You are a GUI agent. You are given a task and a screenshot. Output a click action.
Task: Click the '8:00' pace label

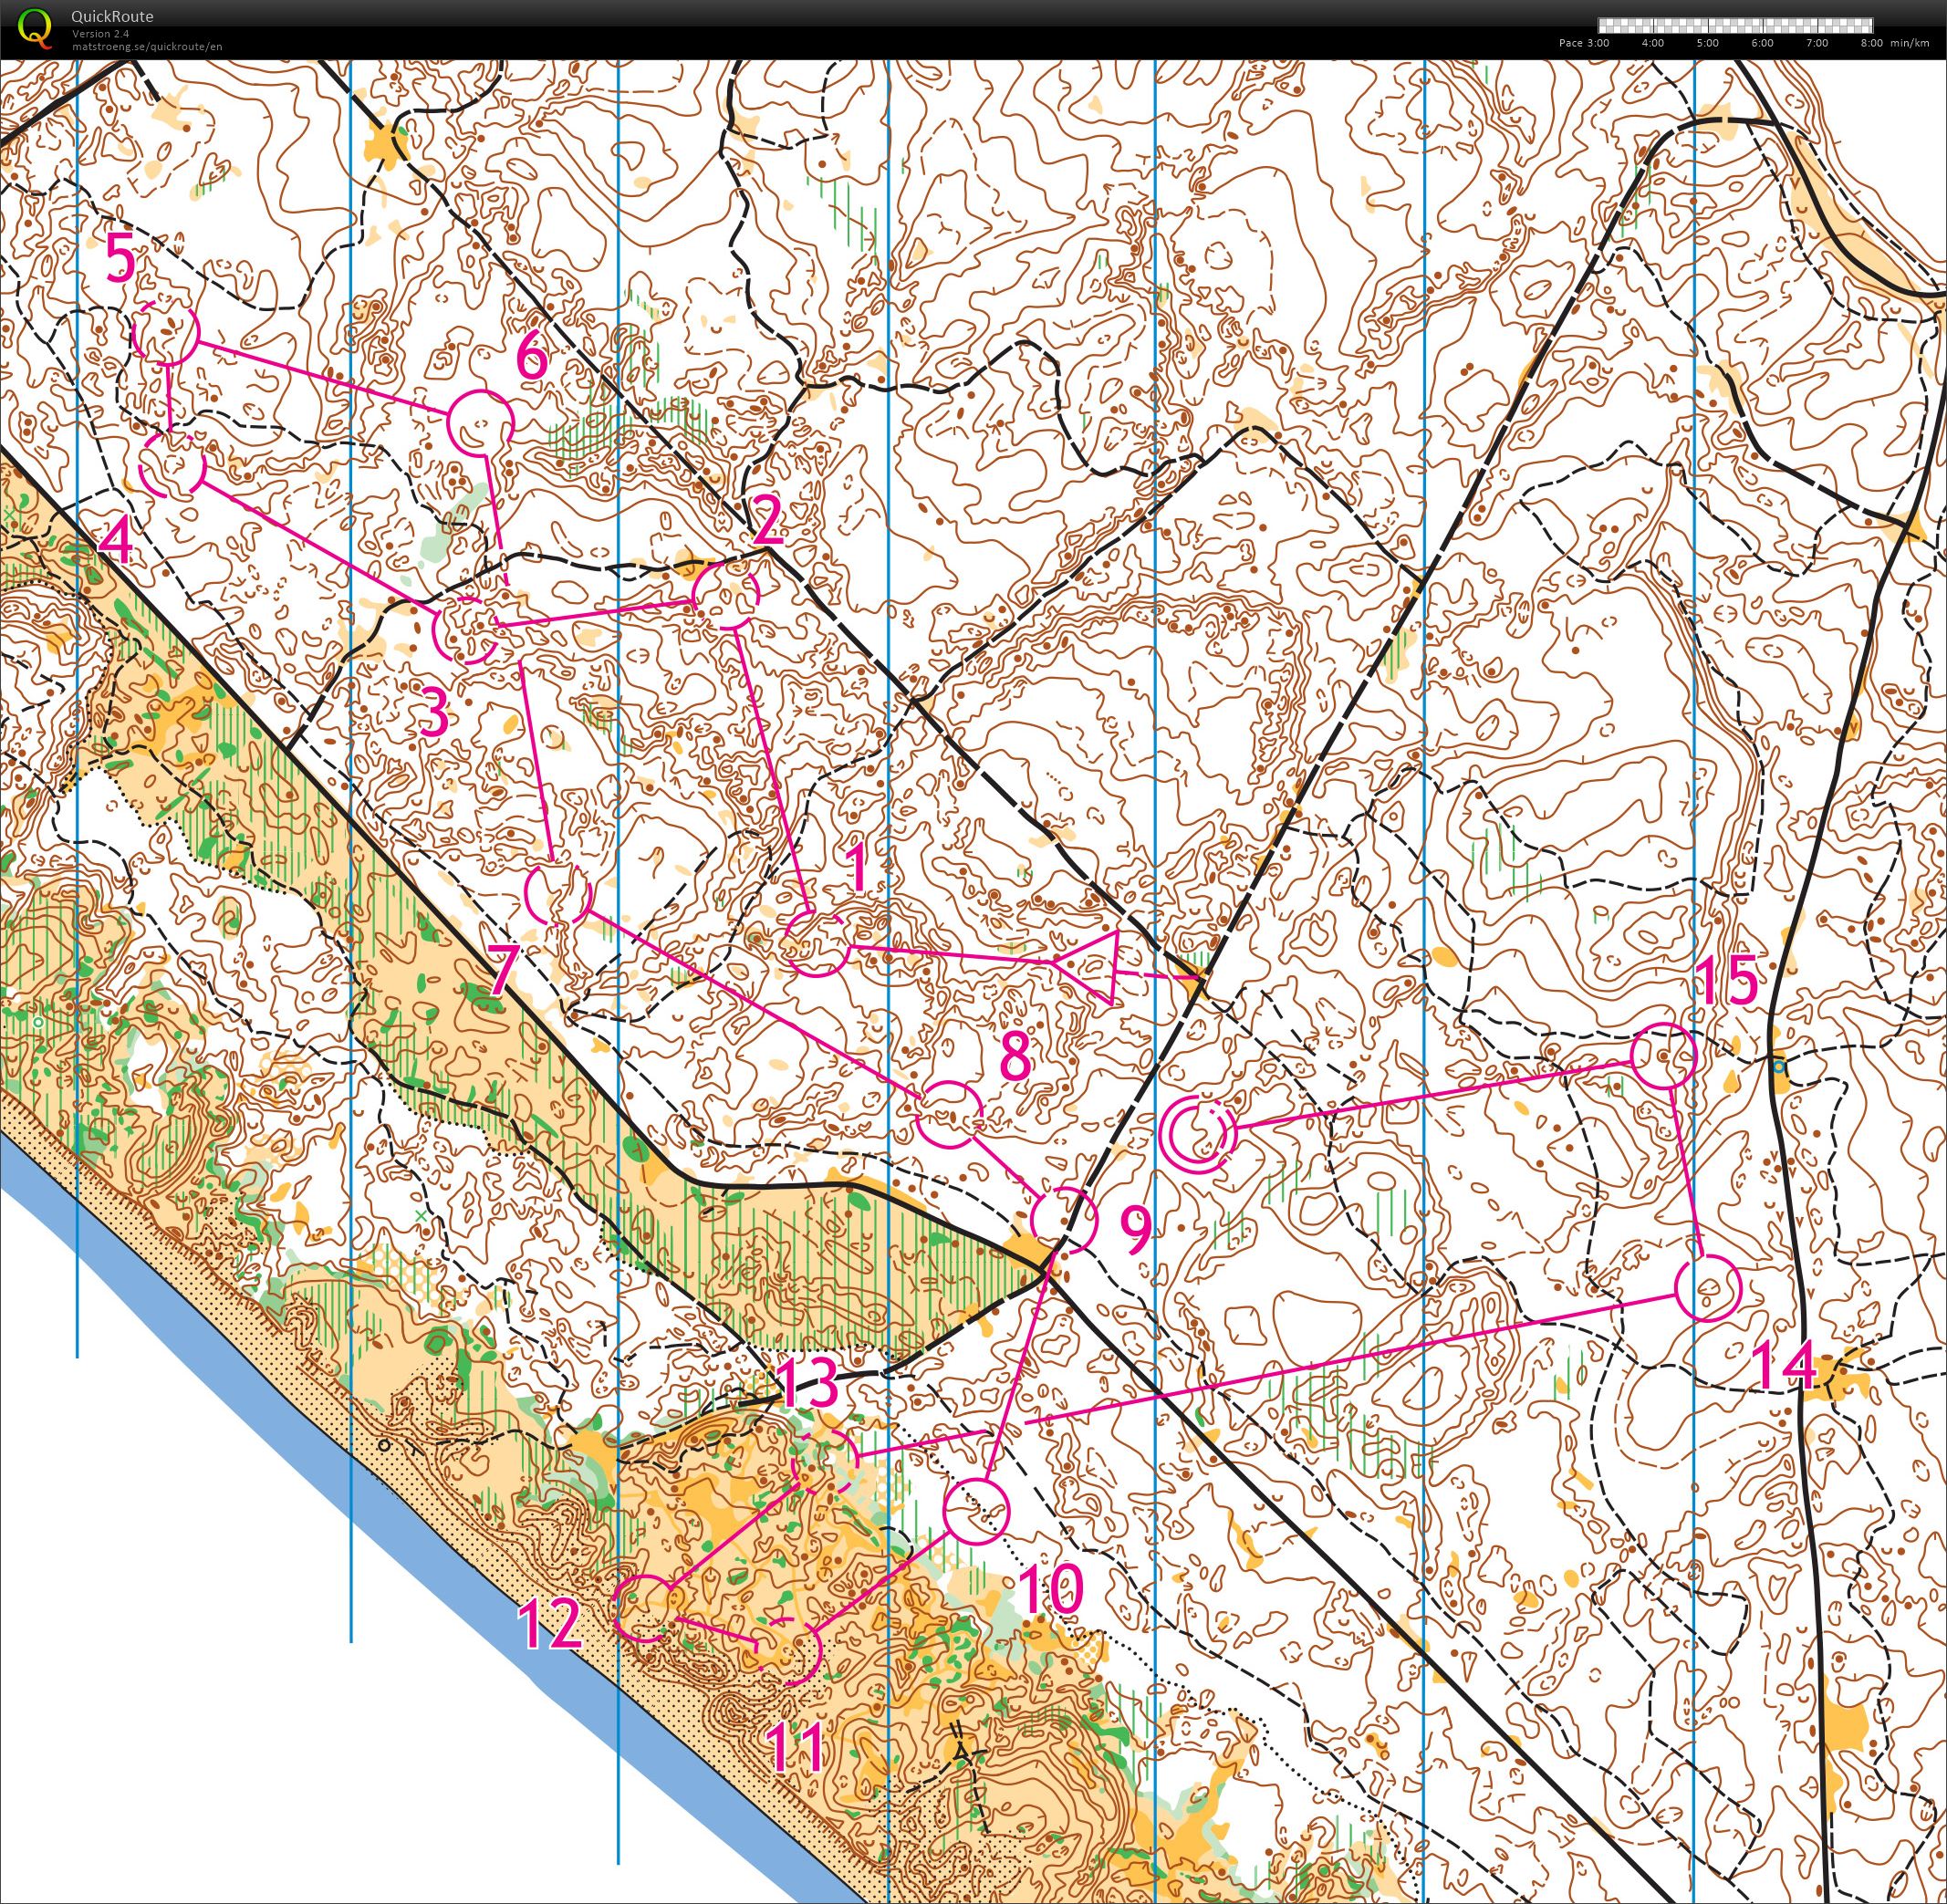(1871, 43)
